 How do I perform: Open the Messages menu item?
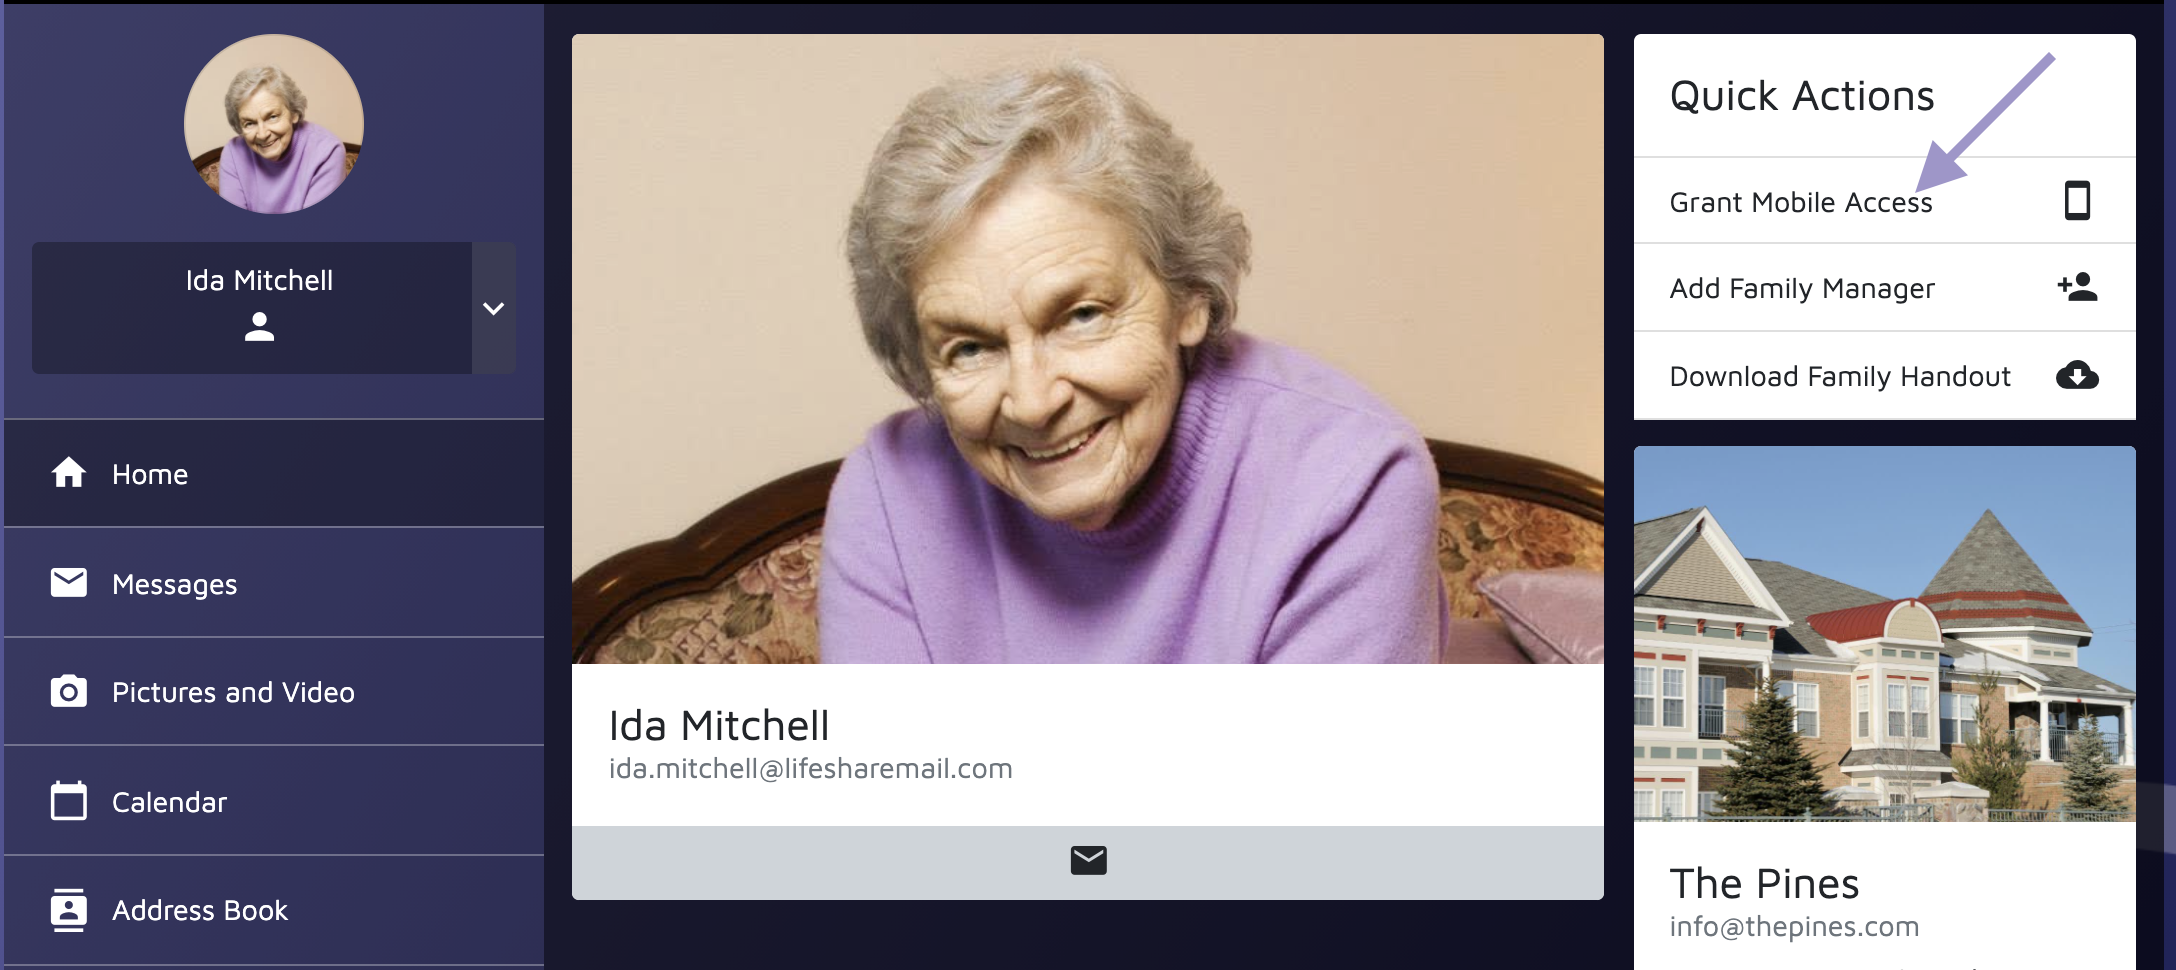pyautogui.click(x=274, y=583)
